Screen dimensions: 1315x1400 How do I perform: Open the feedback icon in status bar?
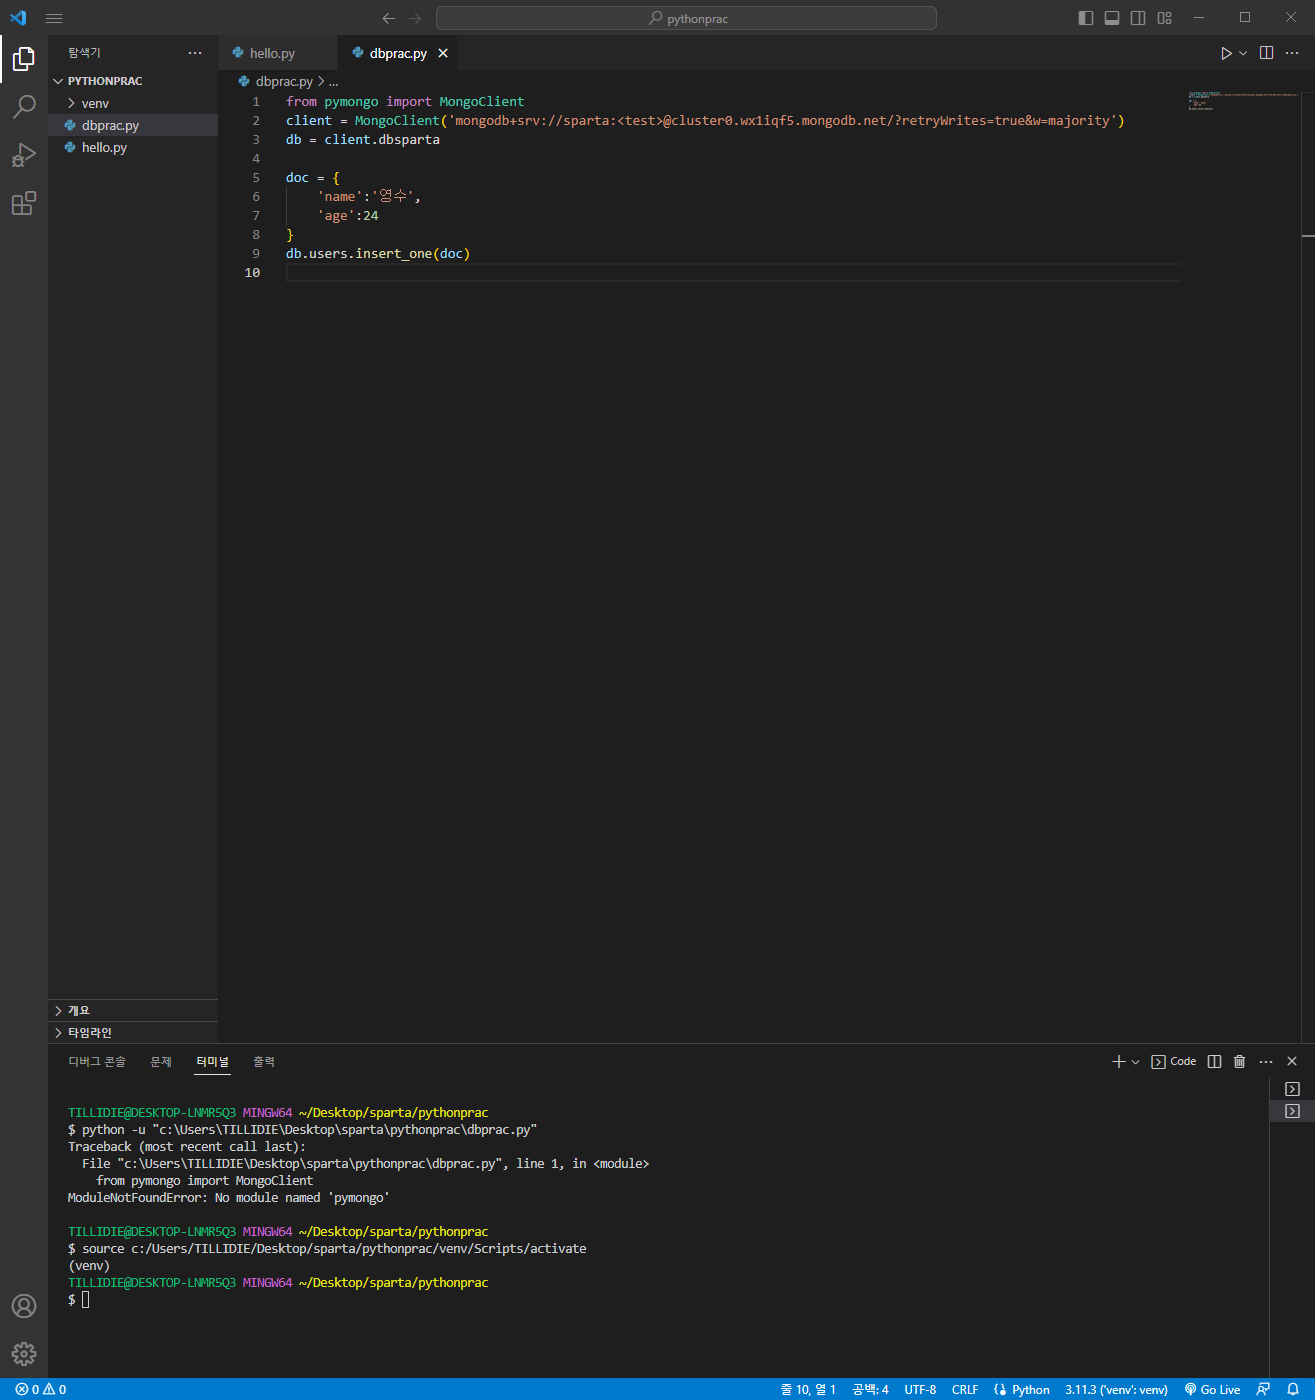tap(1264, 1390)
